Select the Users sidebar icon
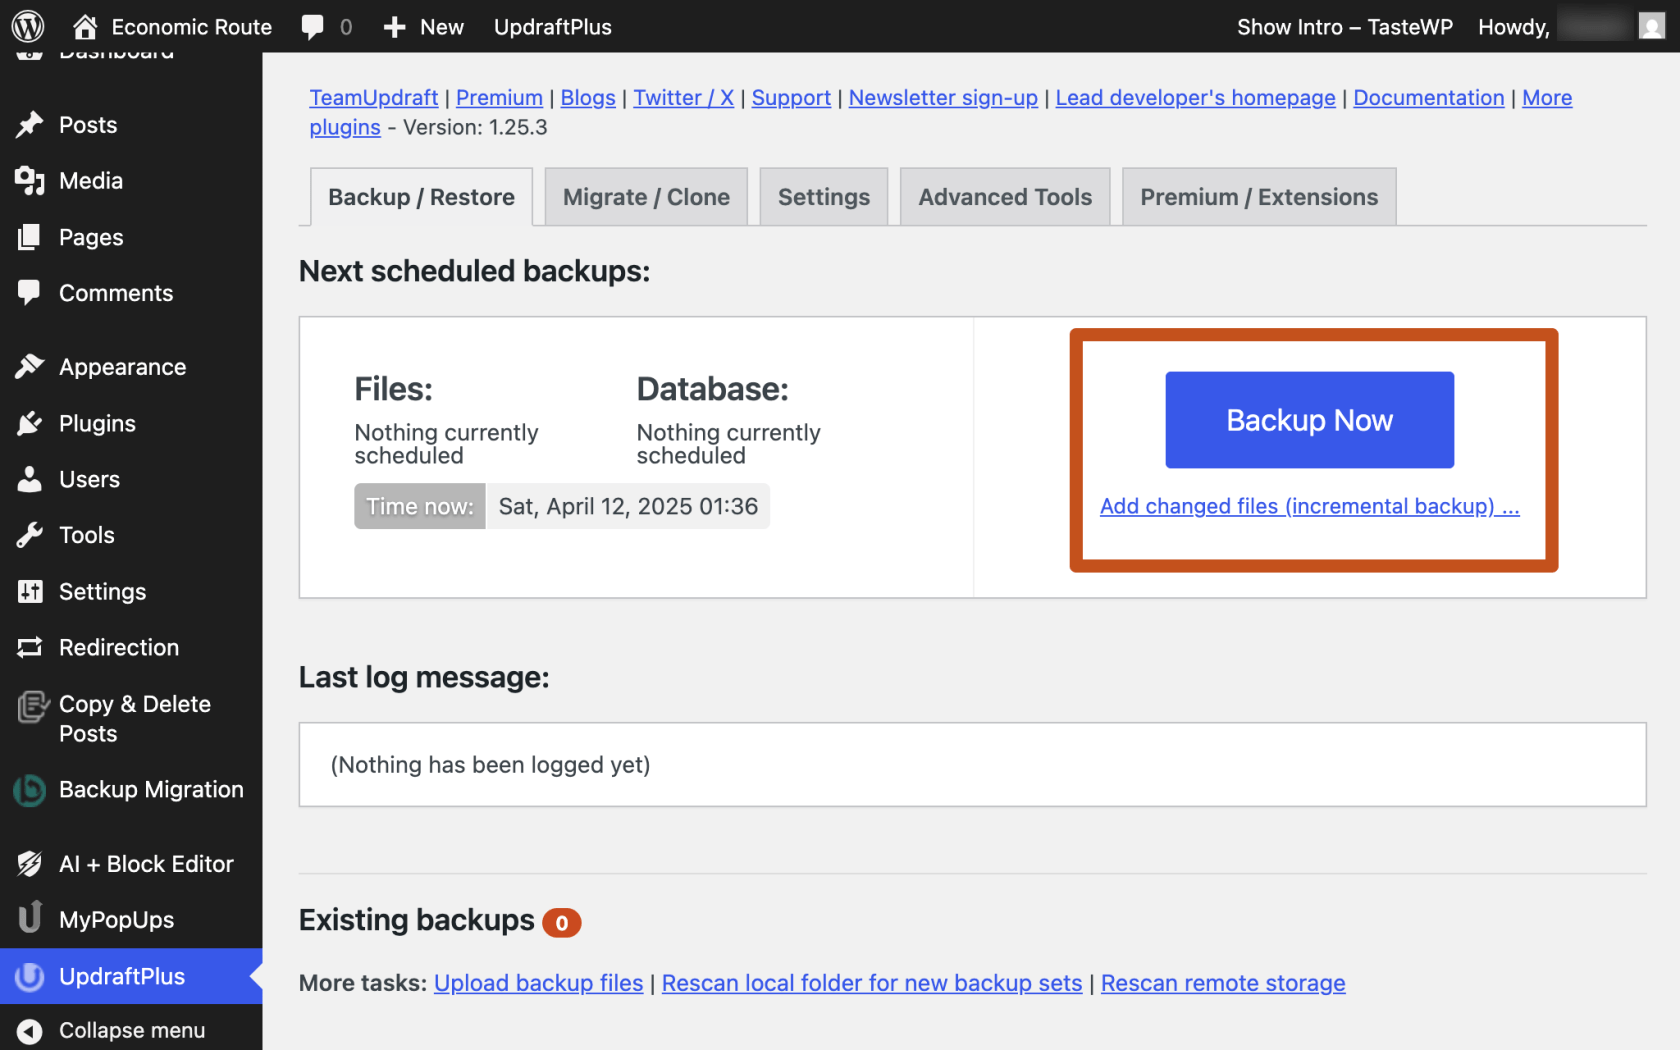The width and height of the screenshot is (1680, 1050). tap(31, 479)
